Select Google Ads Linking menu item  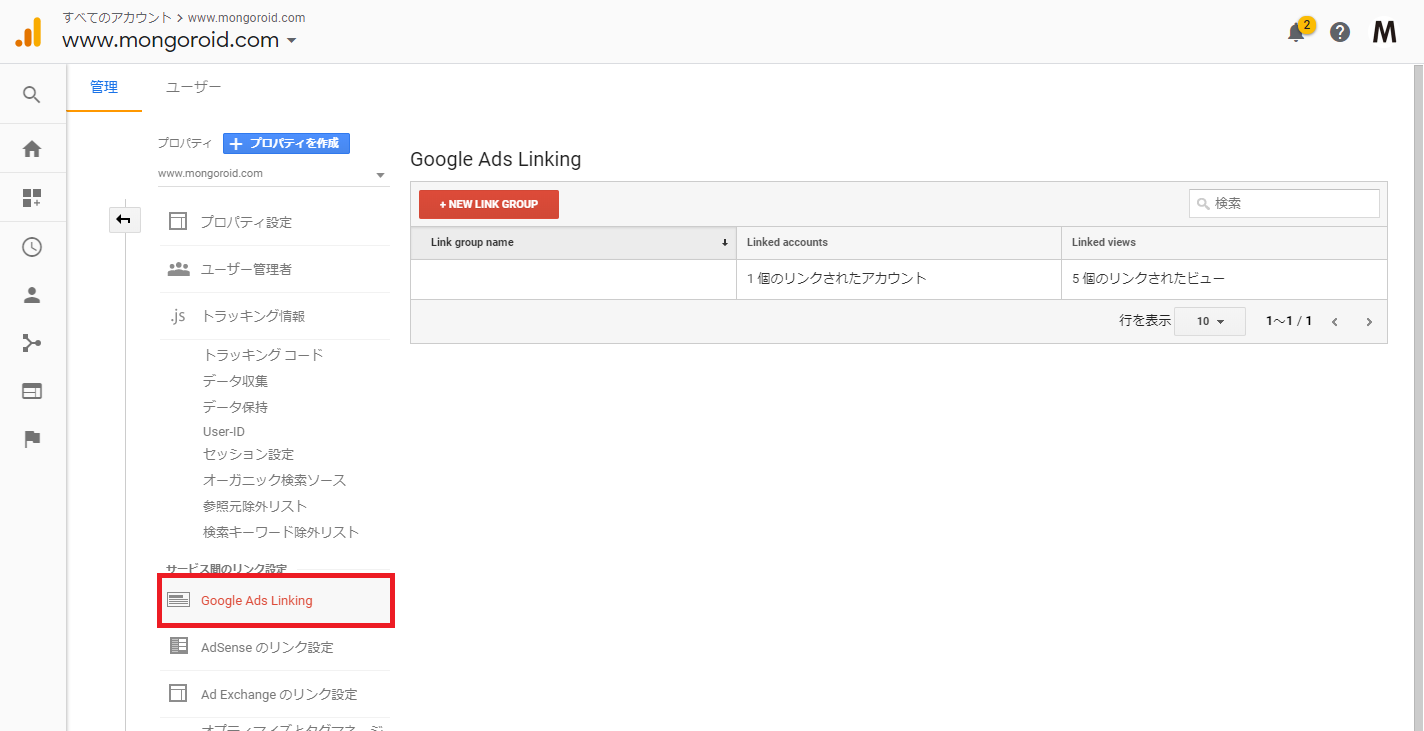click(x=274, y=600)
